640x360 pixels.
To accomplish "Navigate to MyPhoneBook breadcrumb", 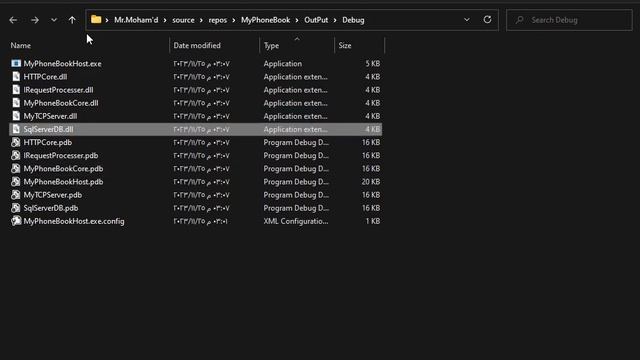I will coord(265,20).
